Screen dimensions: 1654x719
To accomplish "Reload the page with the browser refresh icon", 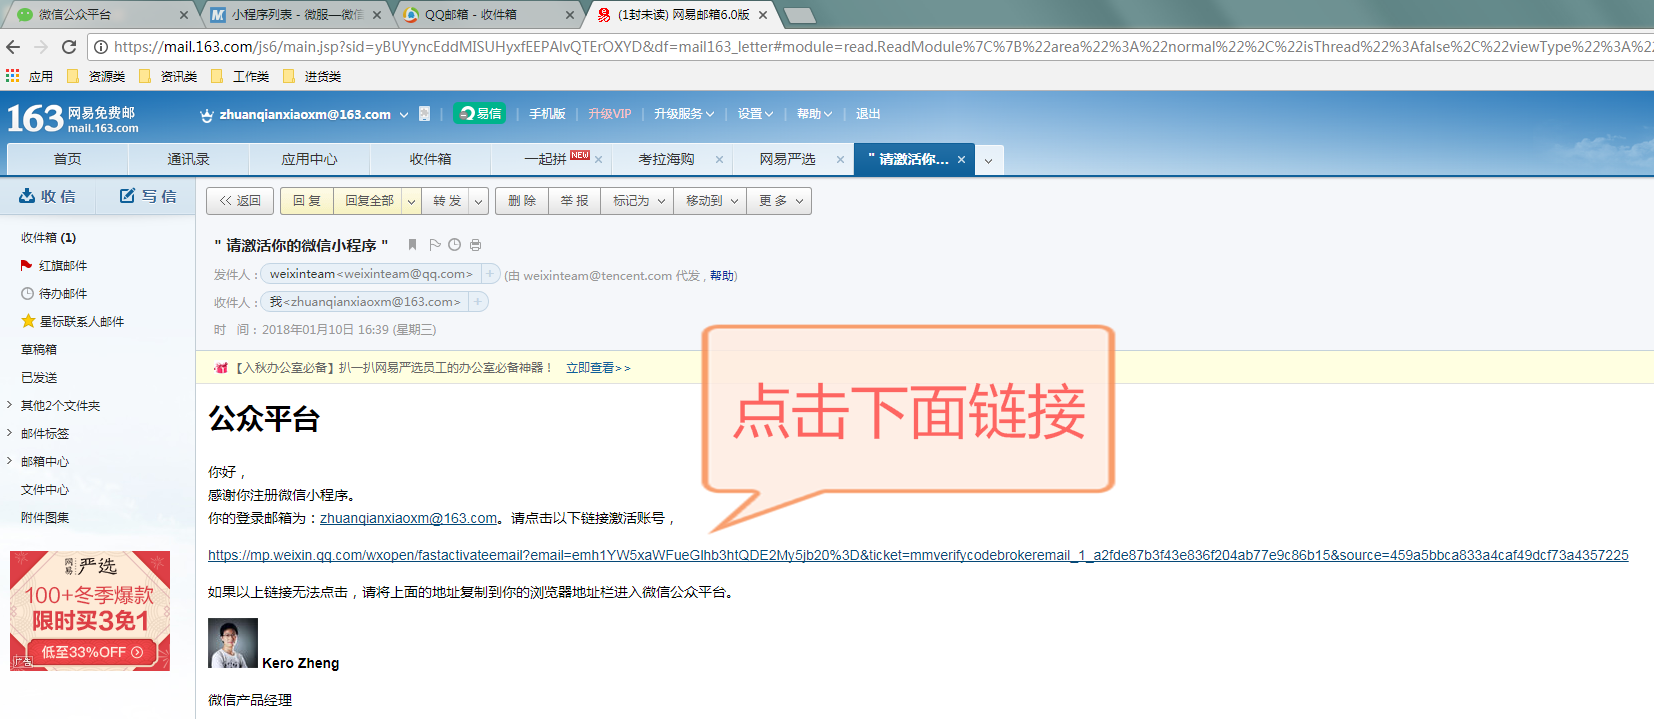I will click(x=69, y=47).
